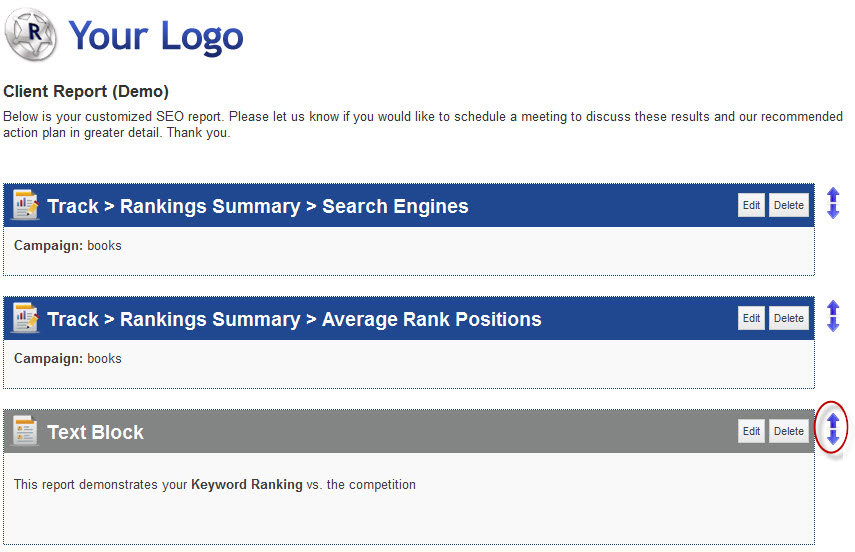
Task: Click the sheriff star logo icon
Action: coord(33,35)
